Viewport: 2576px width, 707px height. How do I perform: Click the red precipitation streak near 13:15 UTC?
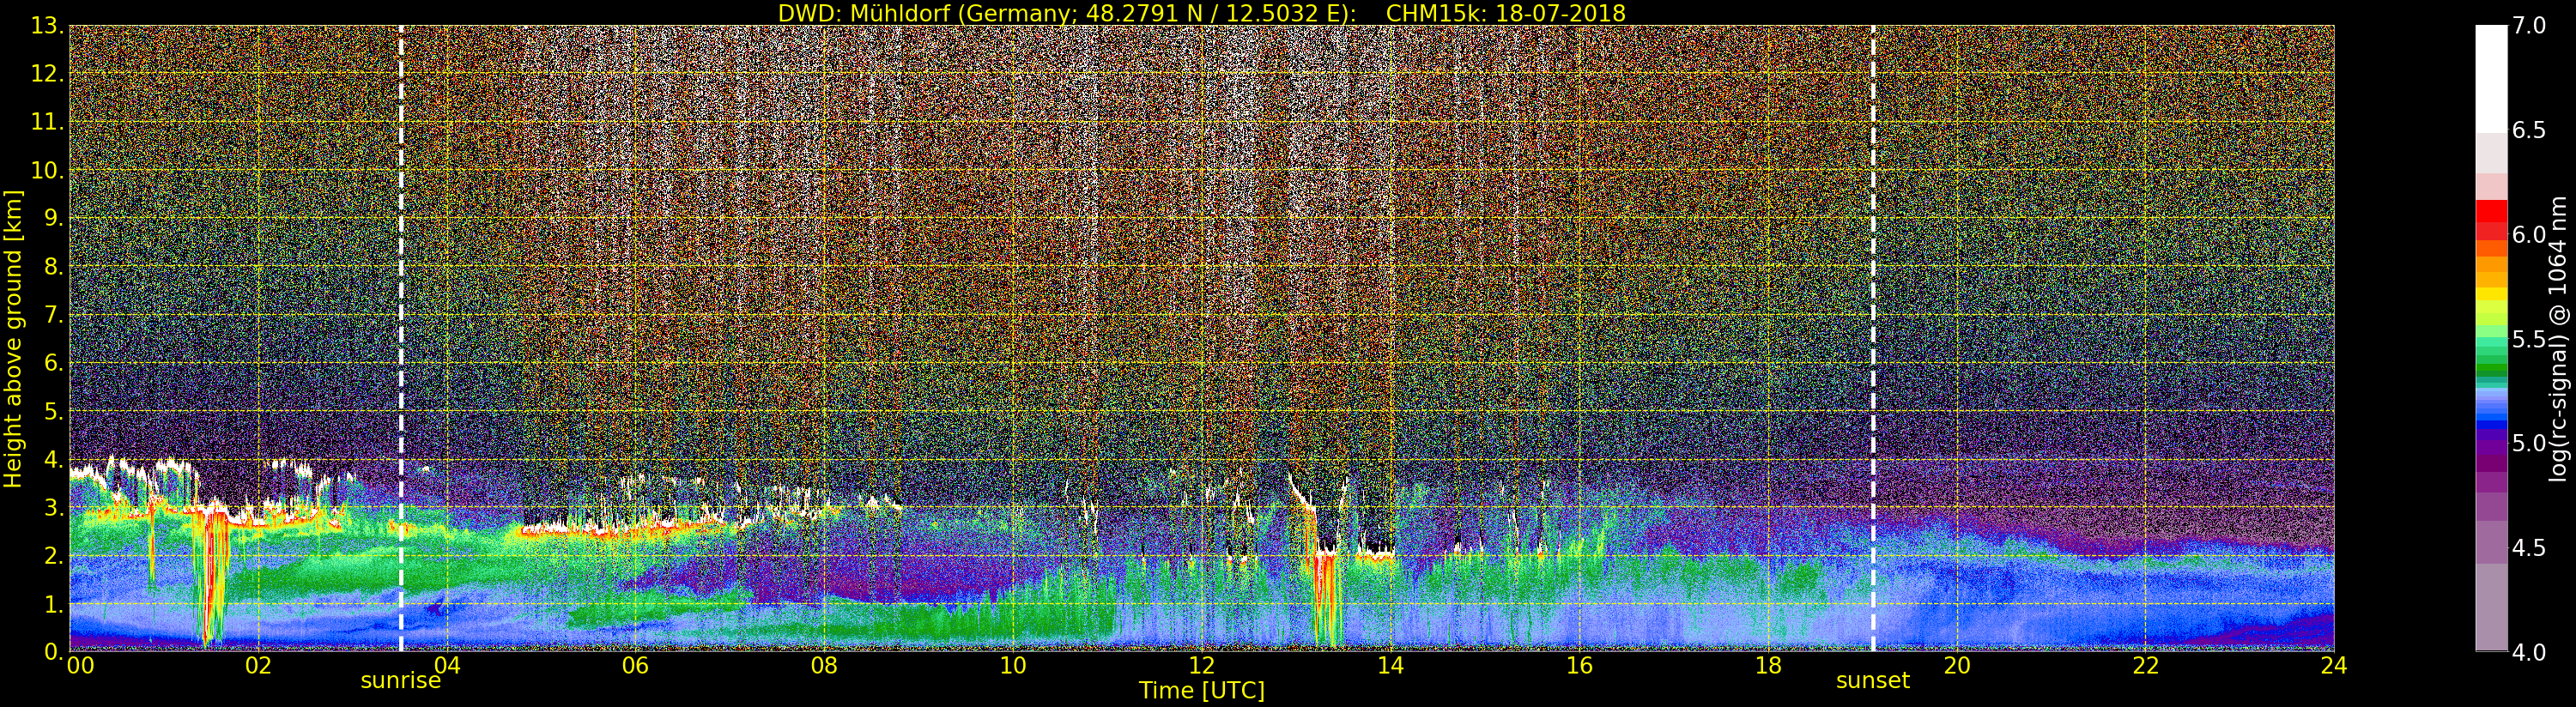[1324, 595]
